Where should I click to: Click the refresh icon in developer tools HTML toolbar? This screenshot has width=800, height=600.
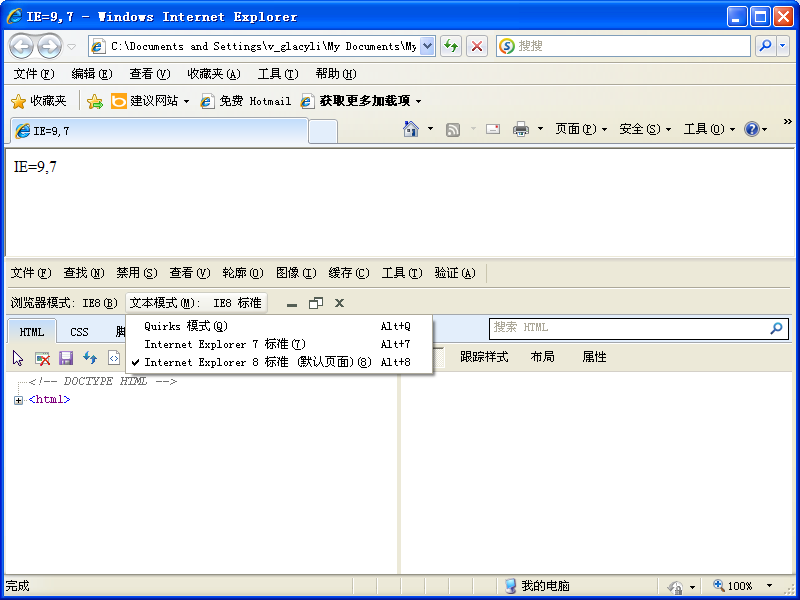(90, 358)
